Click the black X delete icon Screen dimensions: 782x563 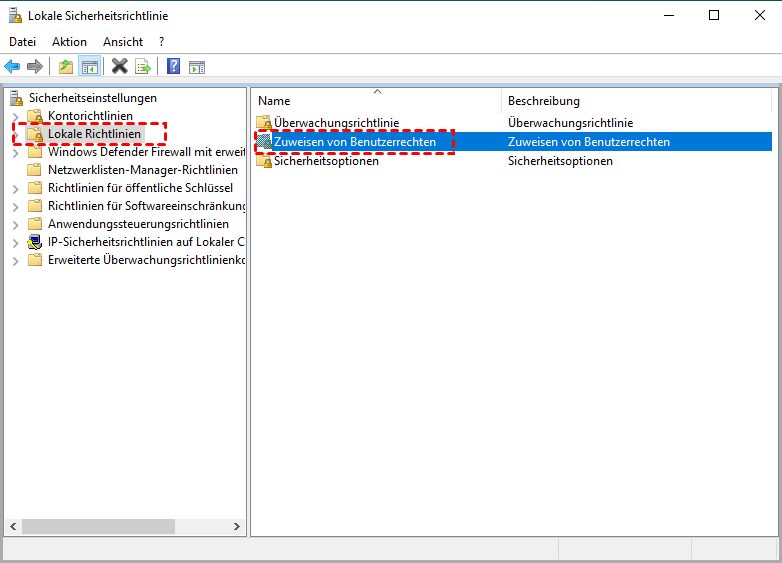(119, 67)
